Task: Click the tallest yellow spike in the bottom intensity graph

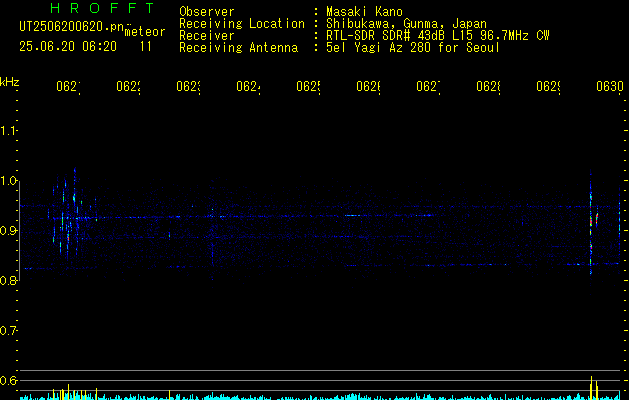Action: tap(591, 388)
